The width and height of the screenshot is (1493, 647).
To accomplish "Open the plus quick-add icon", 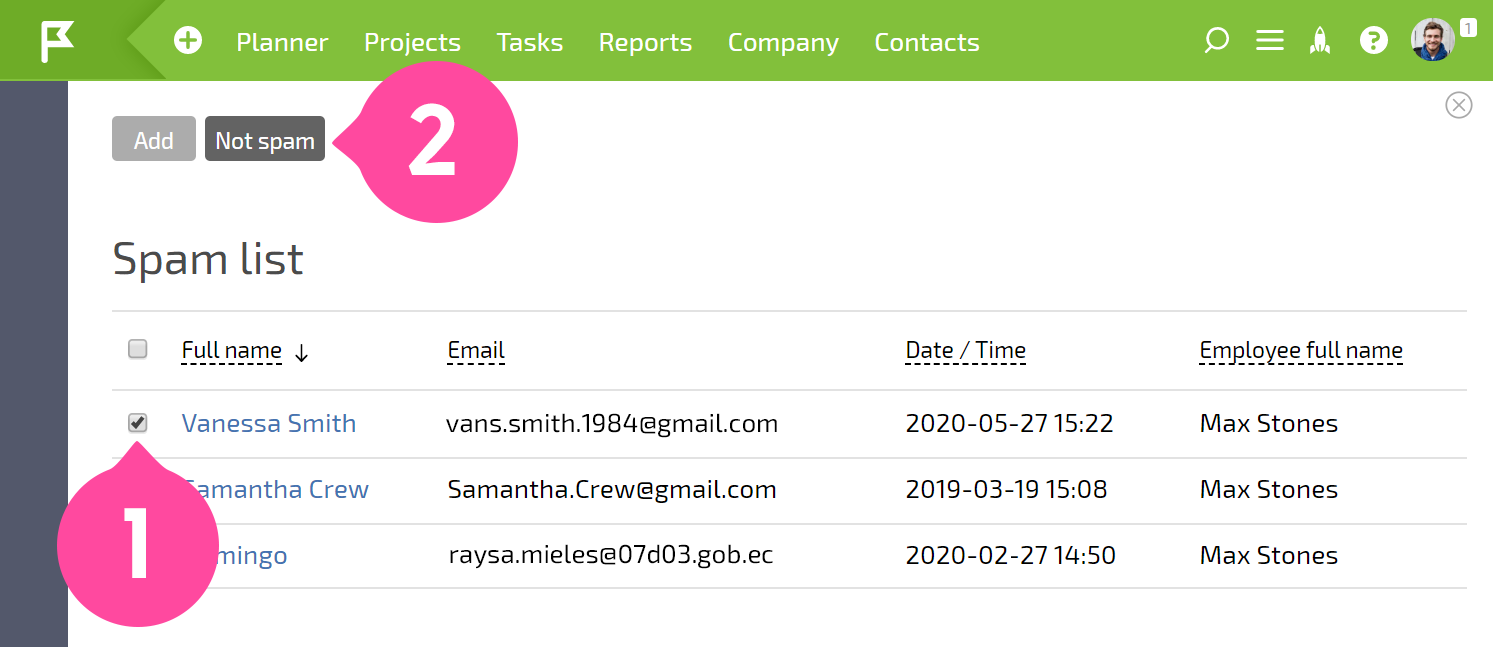I will (x=188, y=41).
